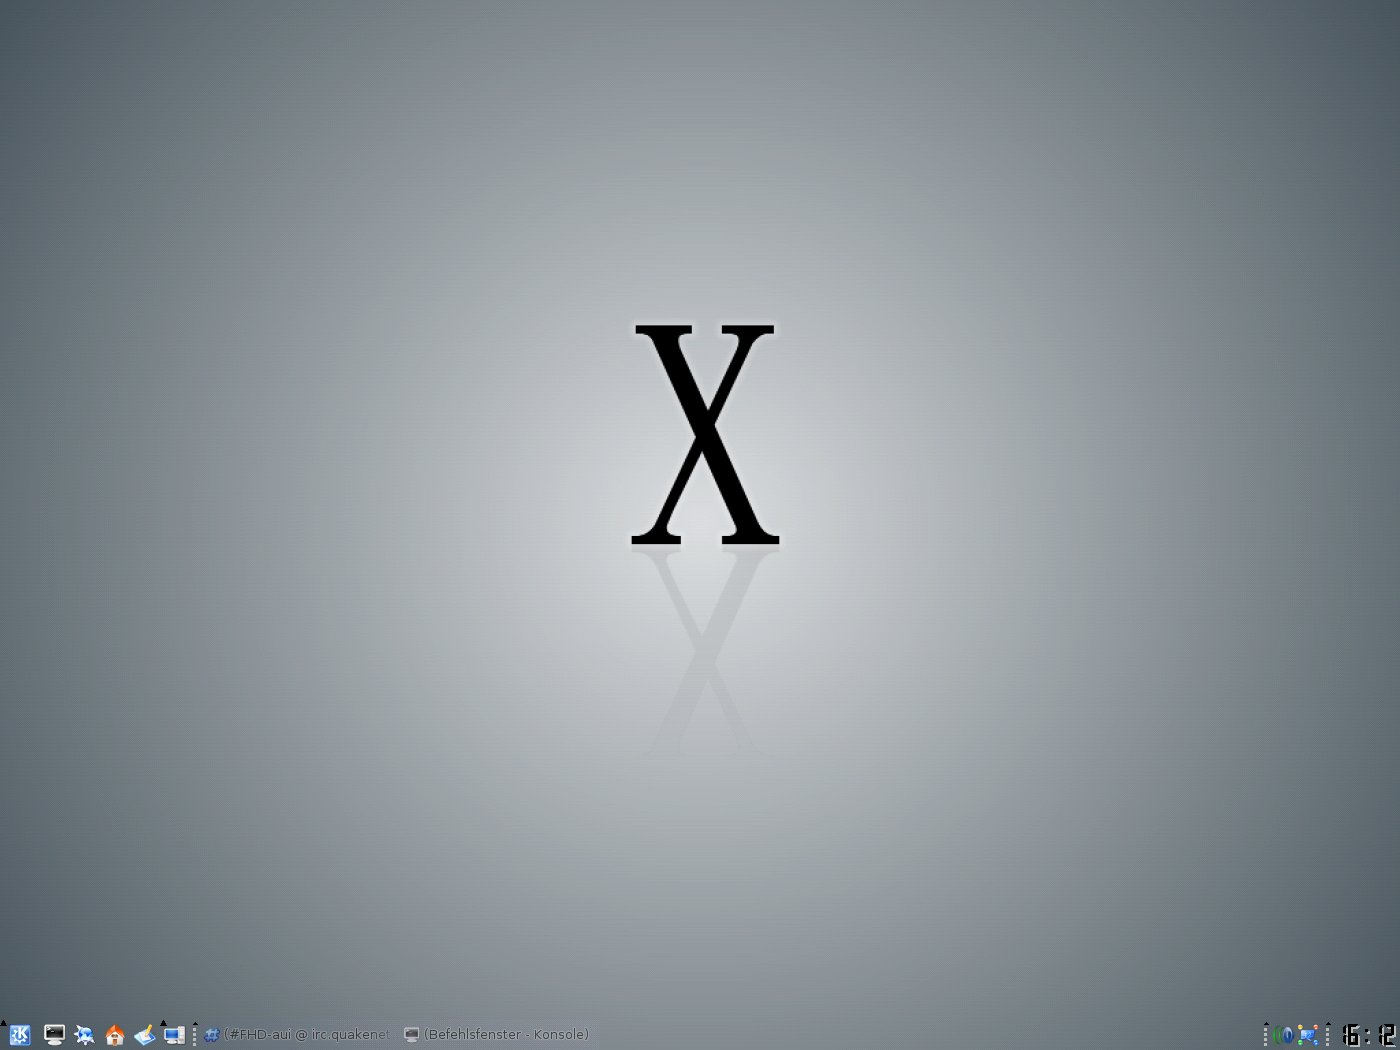
Task: Click the handle arrow left of the clock
Action: pos(1327,1024)
